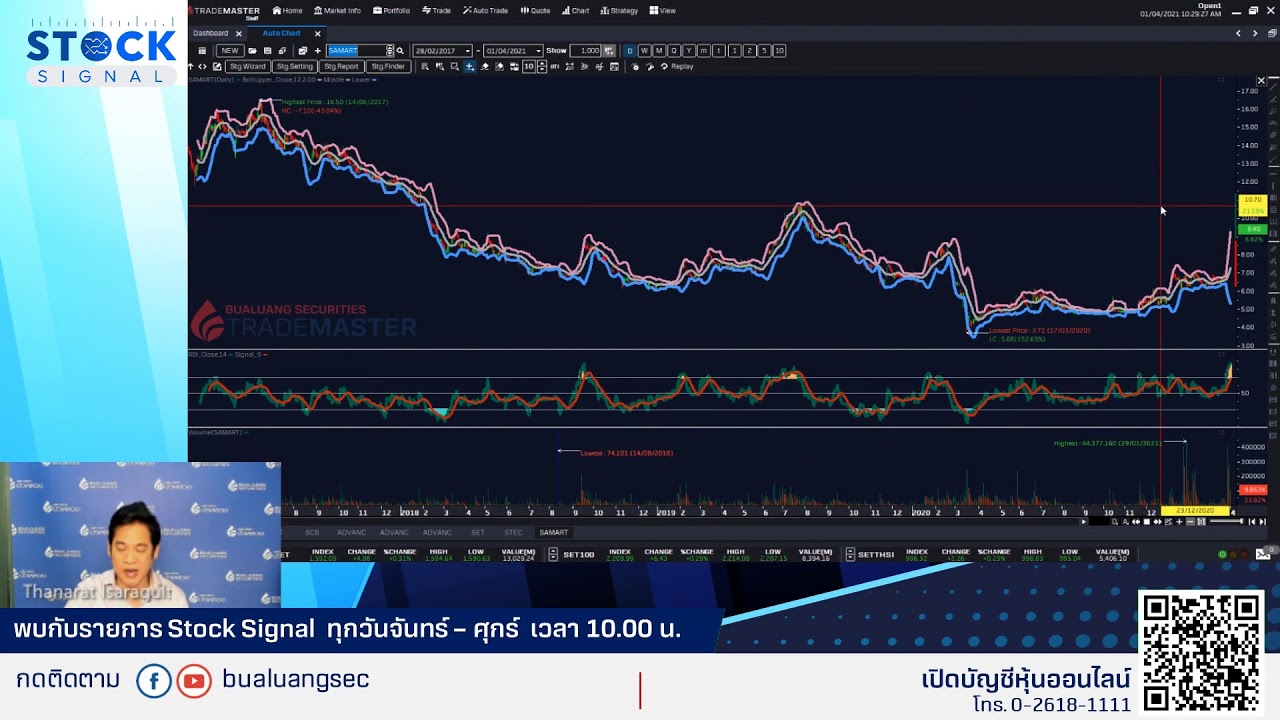Select the SET bottom chart tab
Screen dimensions: 1280x720
coord(478,533)
